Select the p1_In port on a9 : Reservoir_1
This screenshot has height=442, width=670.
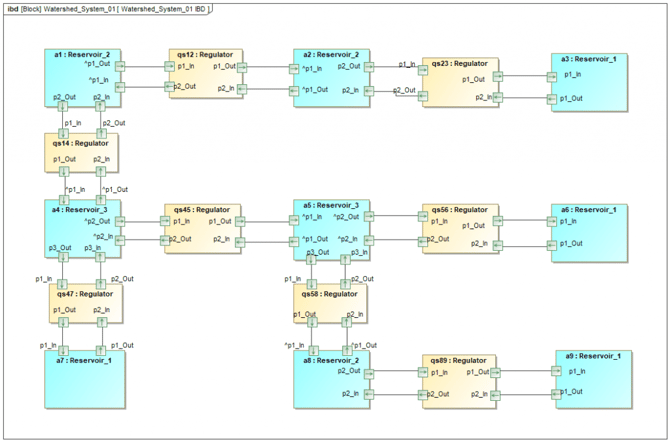[x=556, y=371]
